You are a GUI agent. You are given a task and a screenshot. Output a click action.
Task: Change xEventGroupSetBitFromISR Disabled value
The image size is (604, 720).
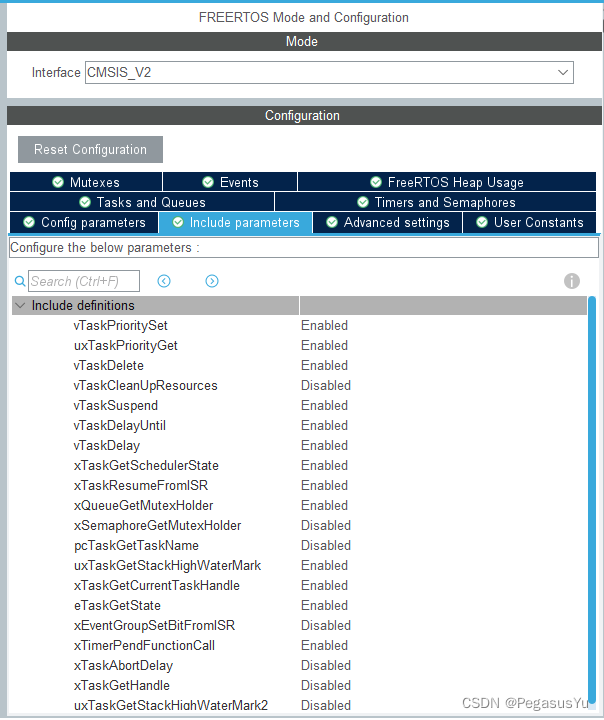pos(326,625)
